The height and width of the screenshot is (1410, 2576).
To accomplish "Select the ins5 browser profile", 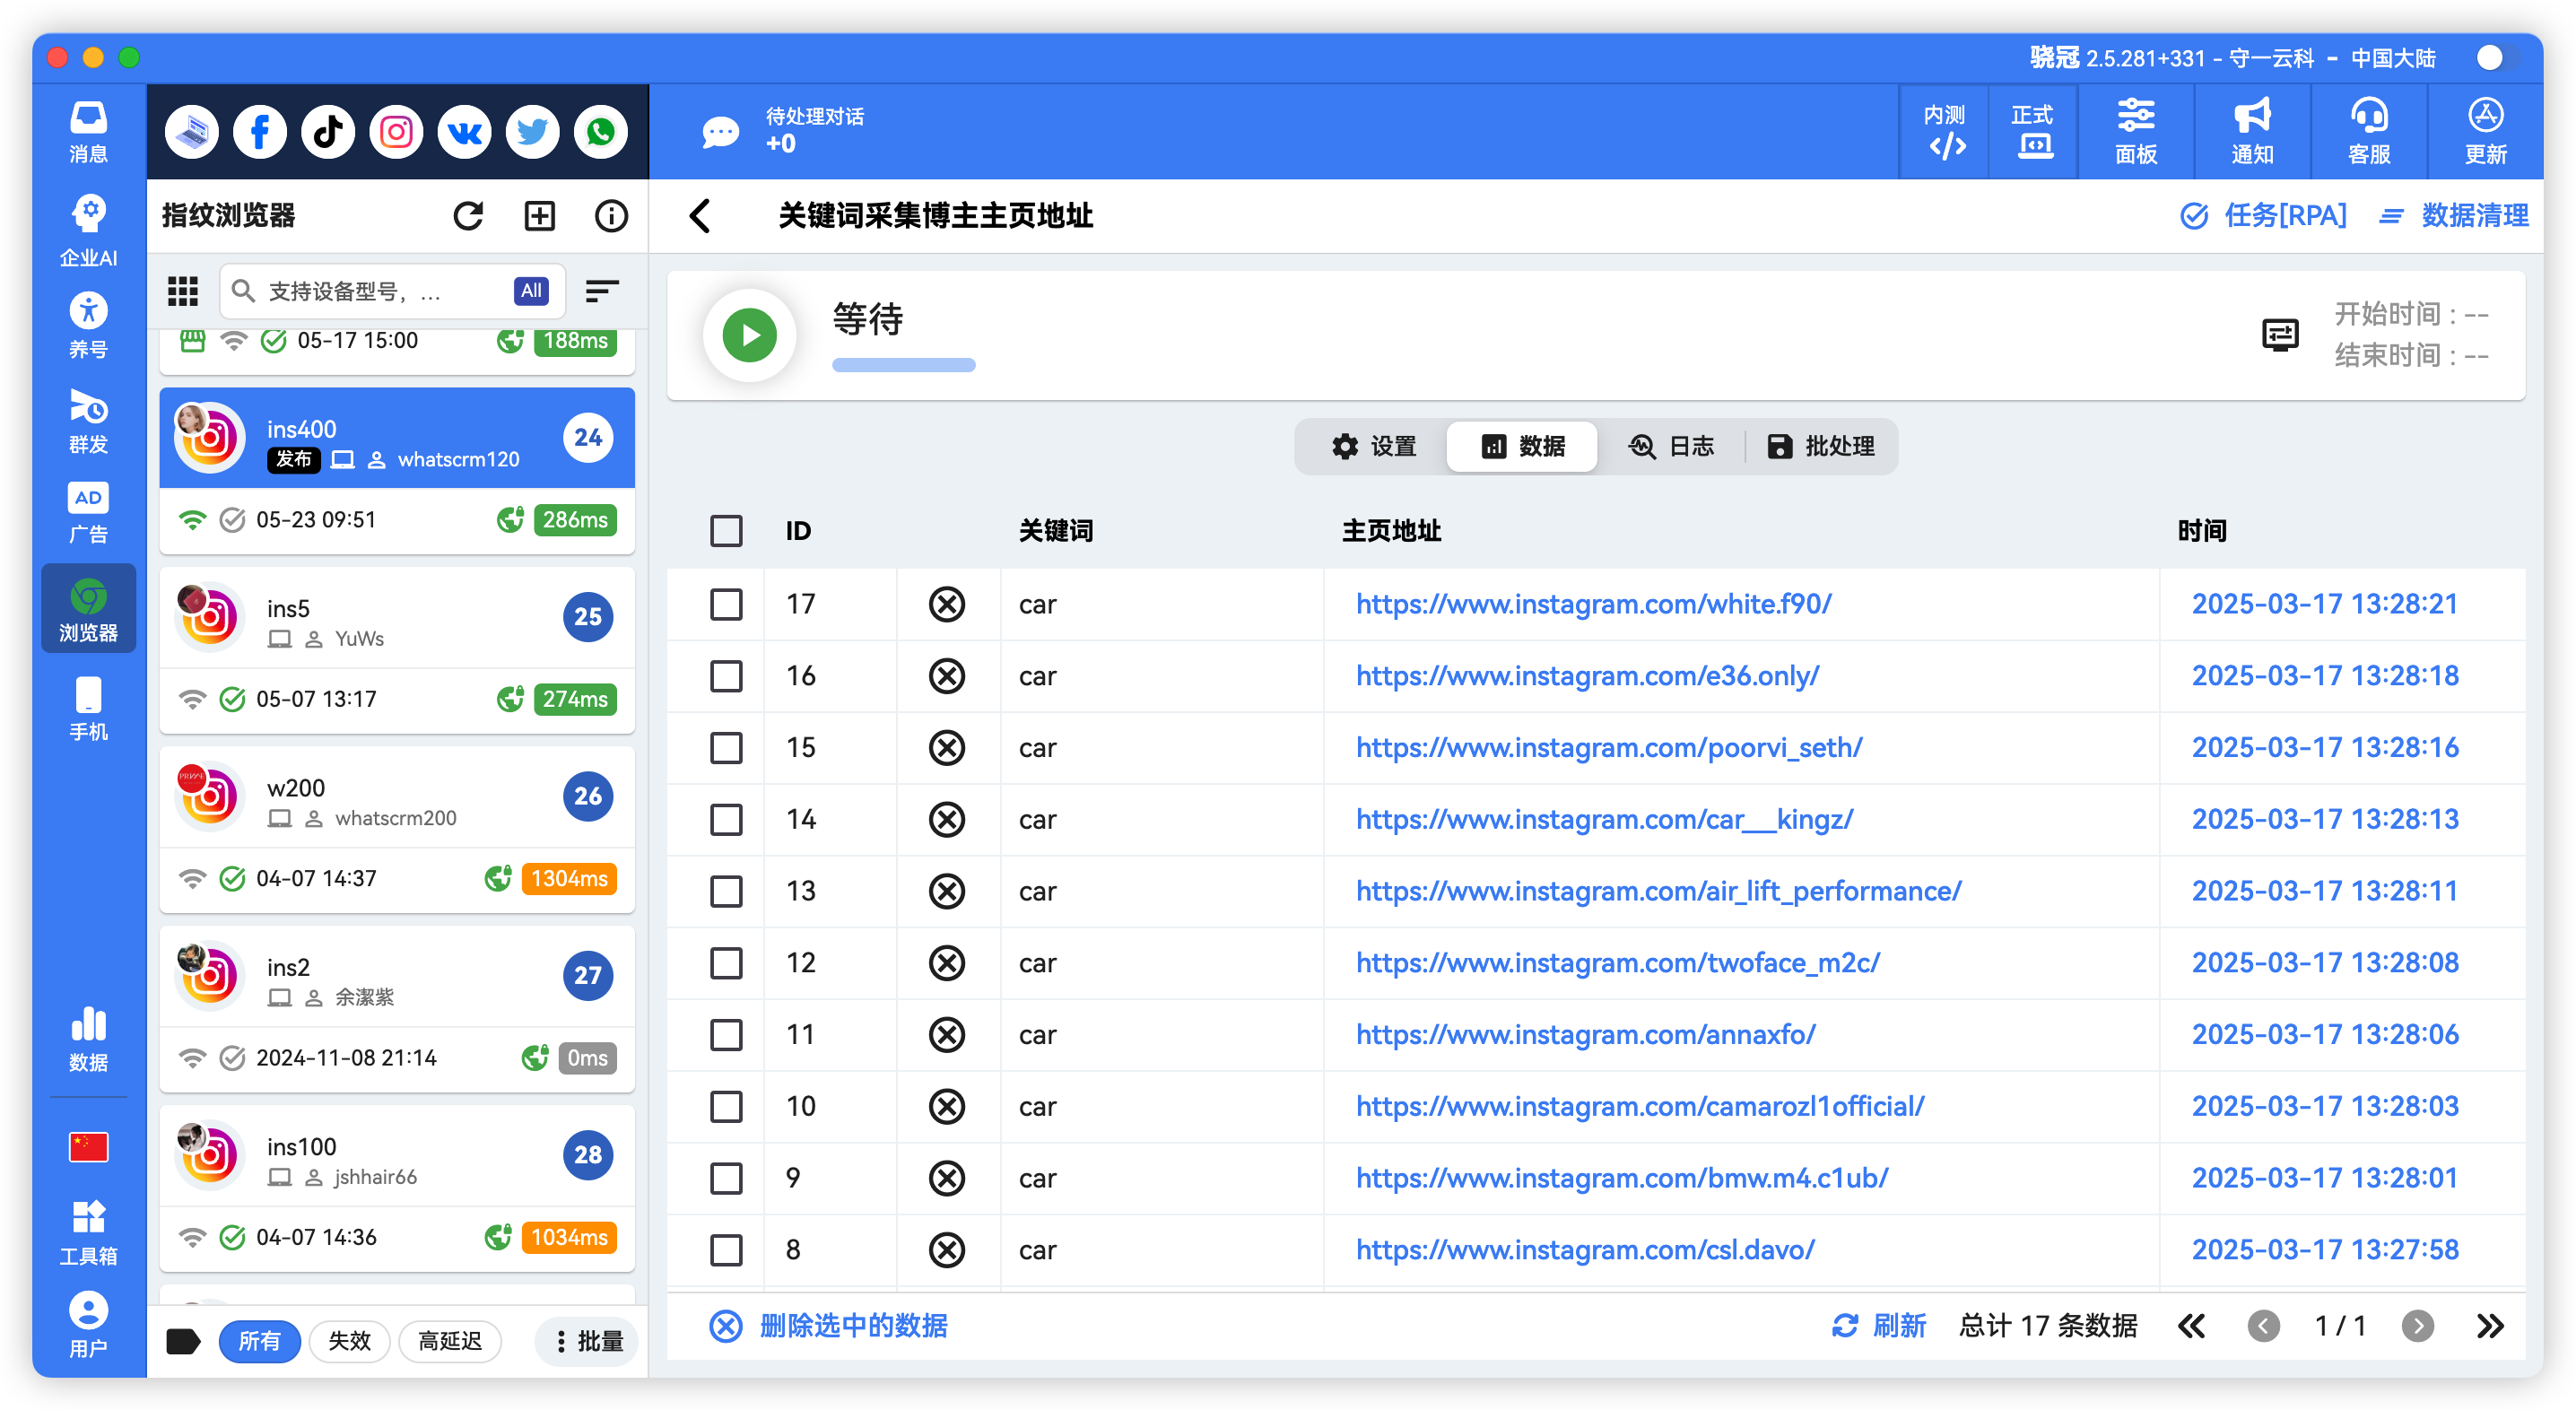I will [396, 617].
